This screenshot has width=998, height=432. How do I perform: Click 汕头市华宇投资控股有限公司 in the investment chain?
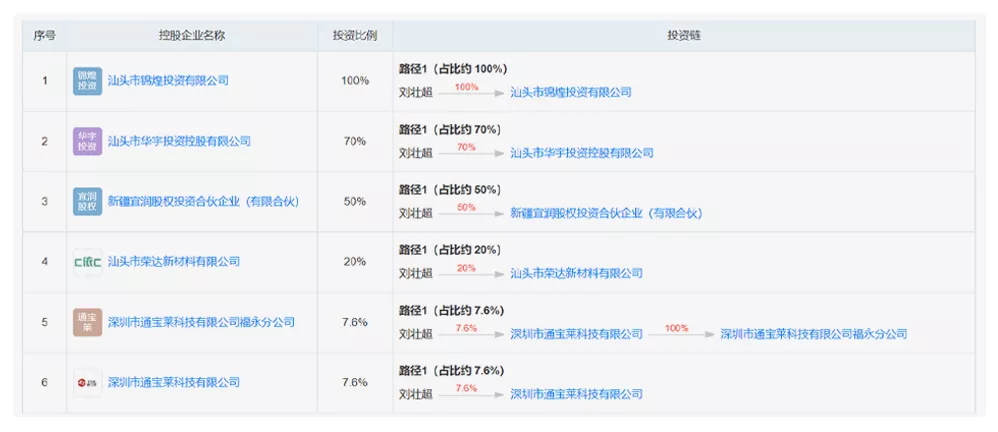pos(582,153)
